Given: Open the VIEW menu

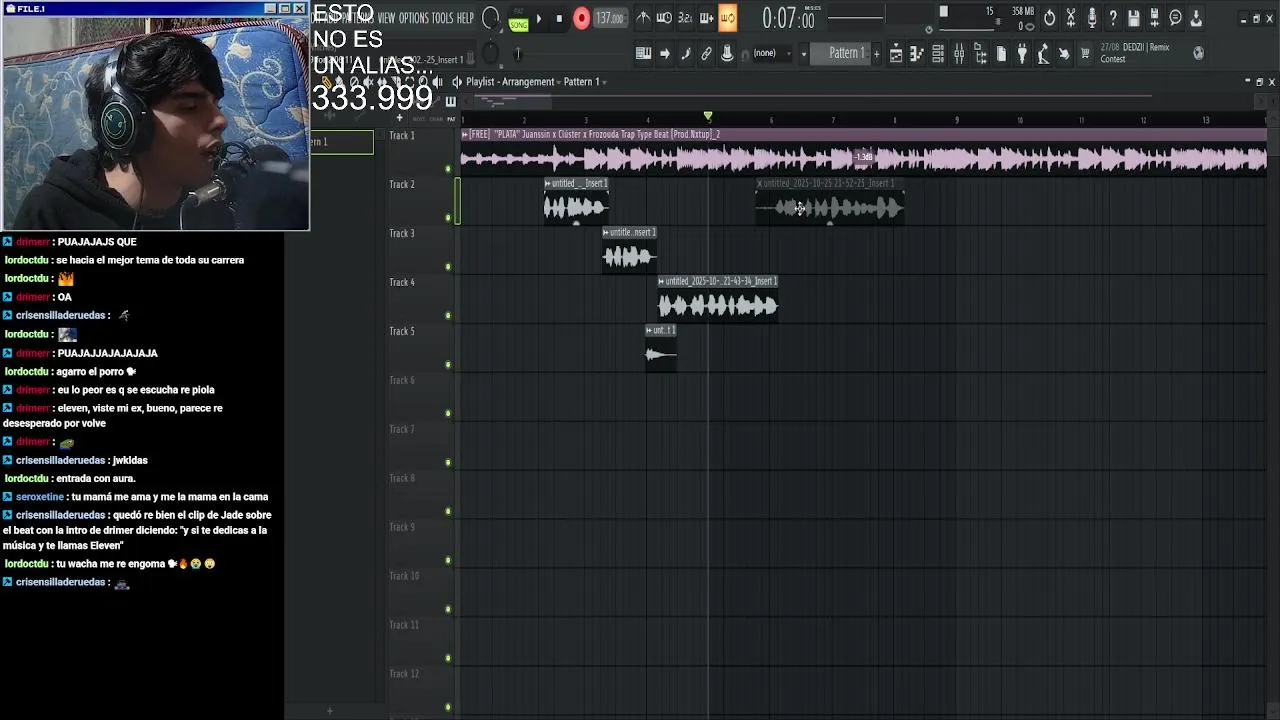Looking at the screenshot, I should tap(386, 18).
